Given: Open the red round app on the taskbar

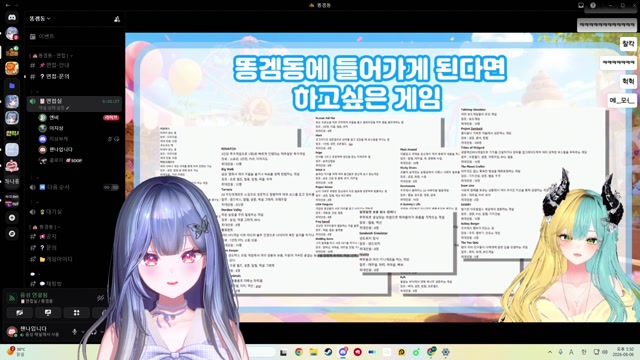Looking at the screenshot, I should click(x=358, y=352).
